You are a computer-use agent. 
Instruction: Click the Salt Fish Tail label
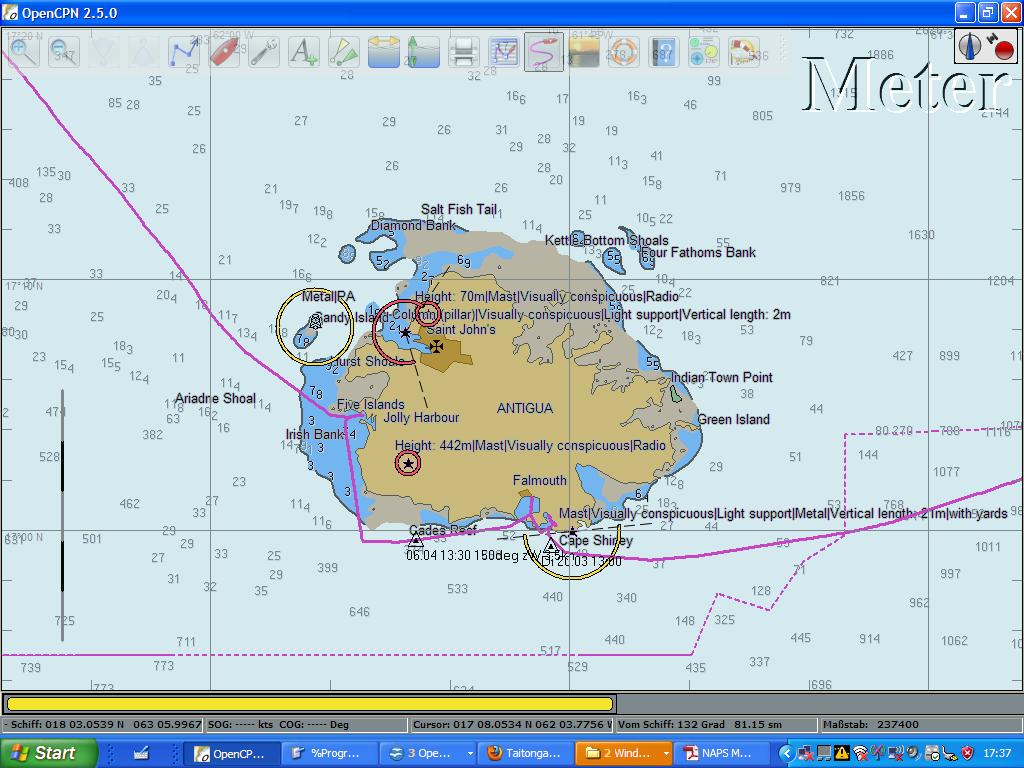click(x=459, y=209)
